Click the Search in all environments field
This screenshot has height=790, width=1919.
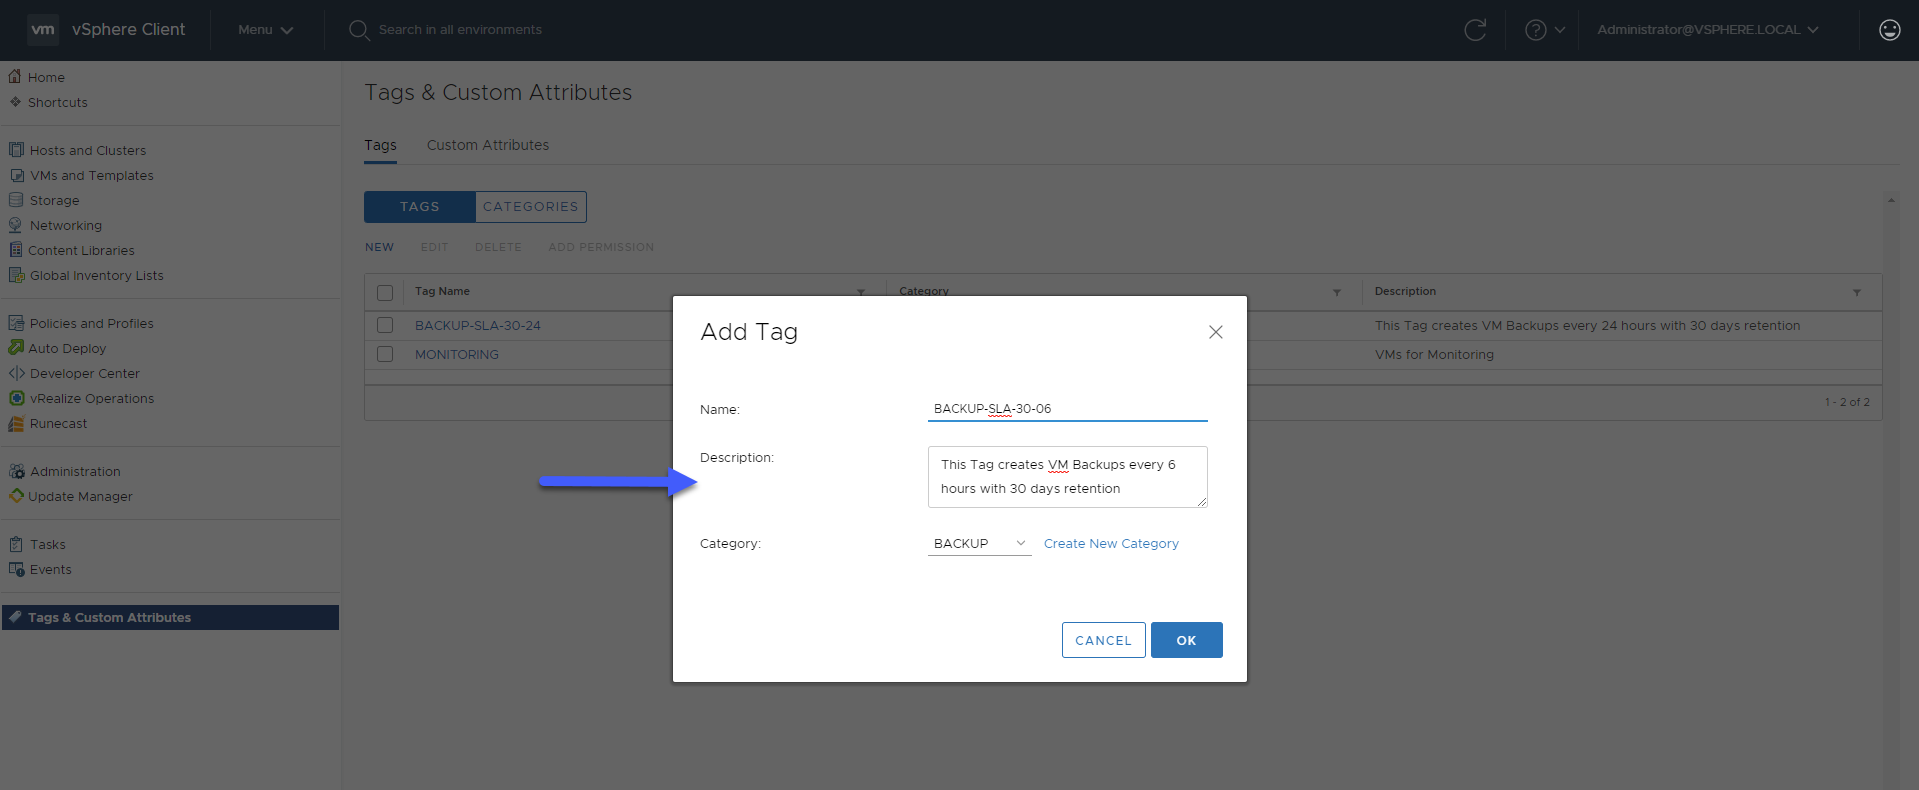click(x=460, y=30)
